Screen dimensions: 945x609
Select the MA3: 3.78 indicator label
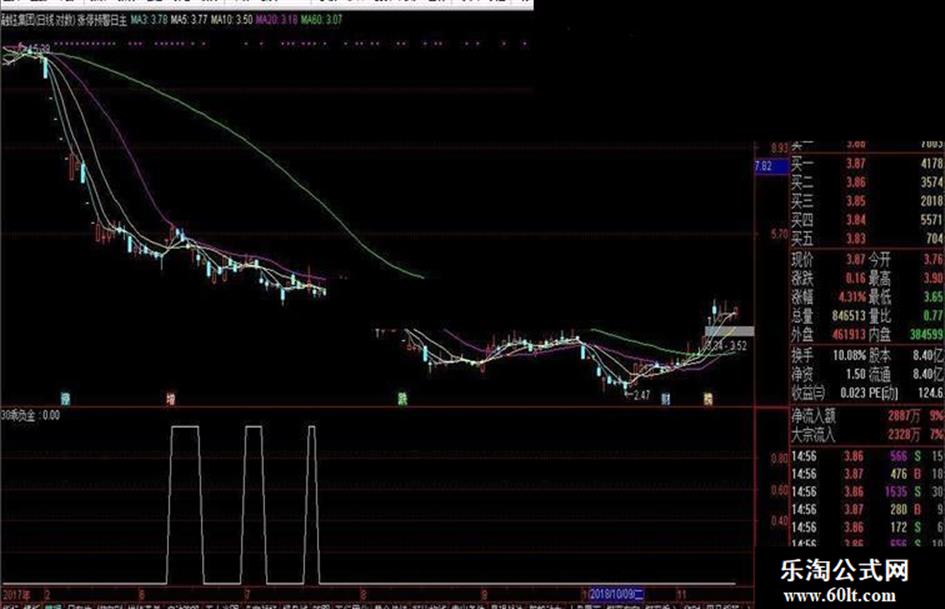[149, 20]
